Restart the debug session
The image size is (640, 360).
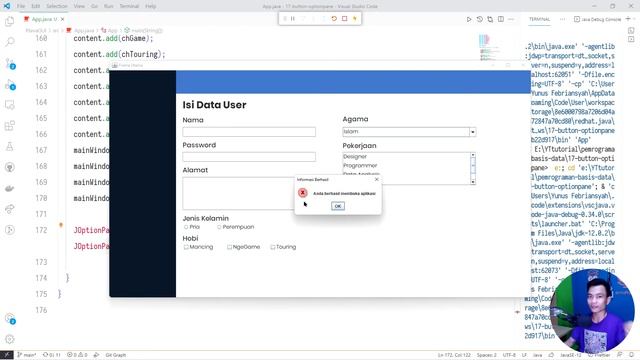tap(334, 18)
